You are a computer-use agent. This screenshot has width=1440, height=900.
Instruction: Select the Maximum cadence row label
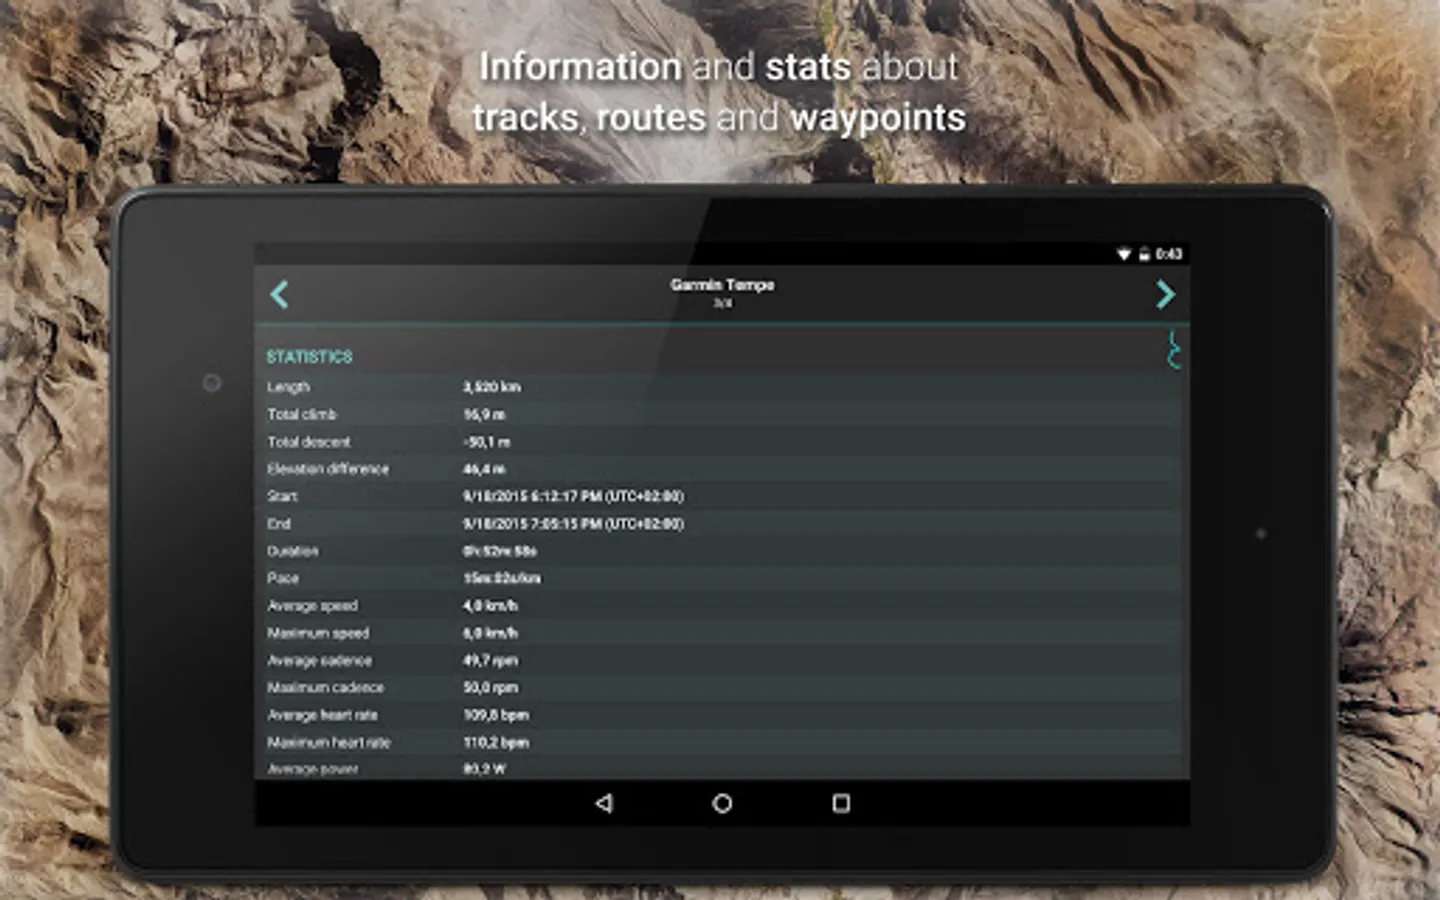point(325,688)
